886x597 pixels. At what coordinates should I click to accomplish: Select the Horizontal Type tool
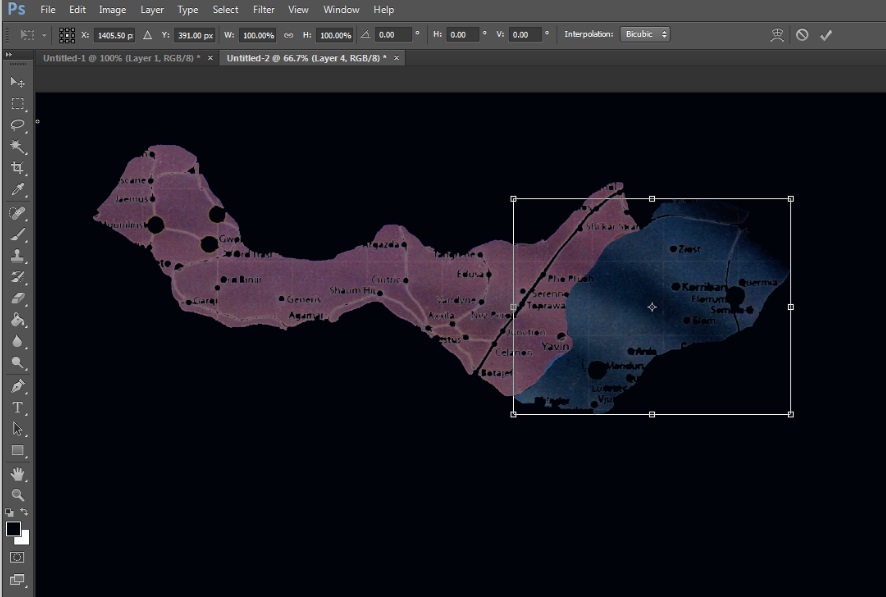pos(17,407)
